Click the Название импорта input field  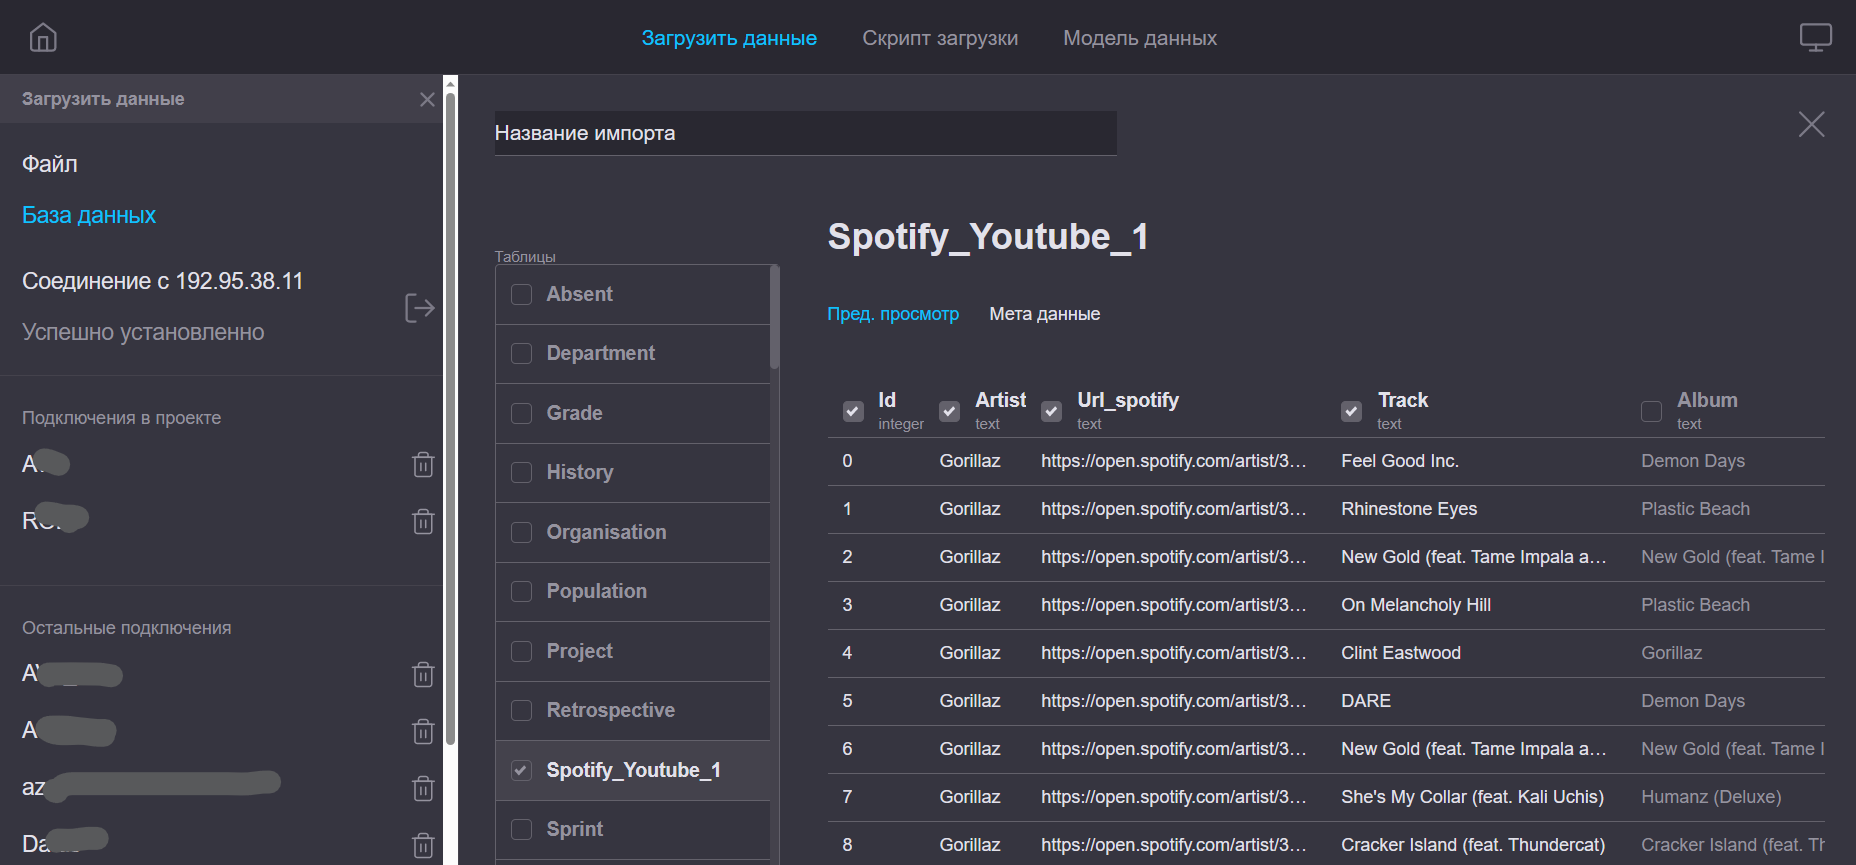tap(805, 133)
